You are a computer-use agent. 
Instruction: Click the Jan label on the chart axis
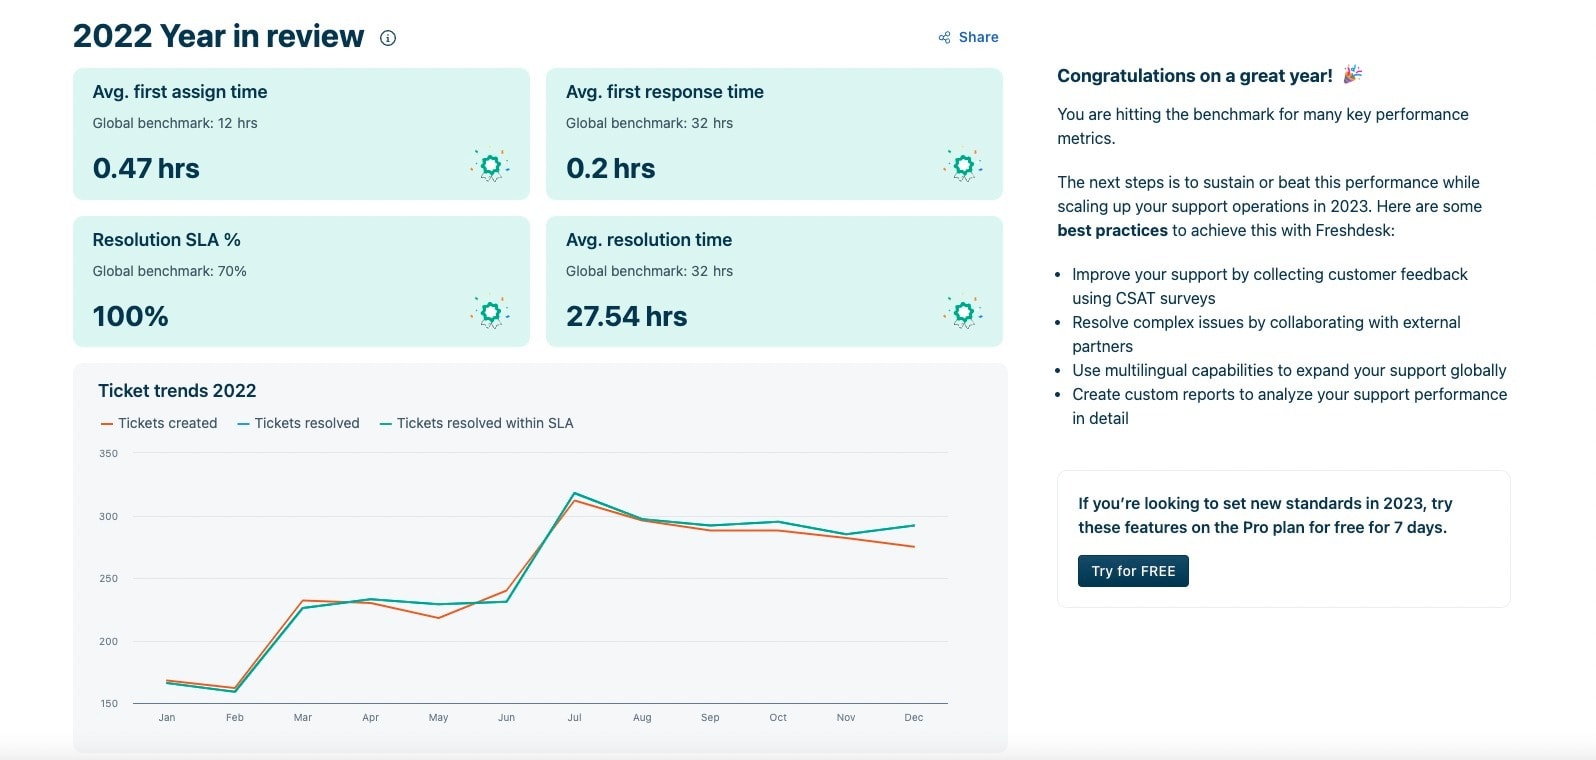[167, 717]
